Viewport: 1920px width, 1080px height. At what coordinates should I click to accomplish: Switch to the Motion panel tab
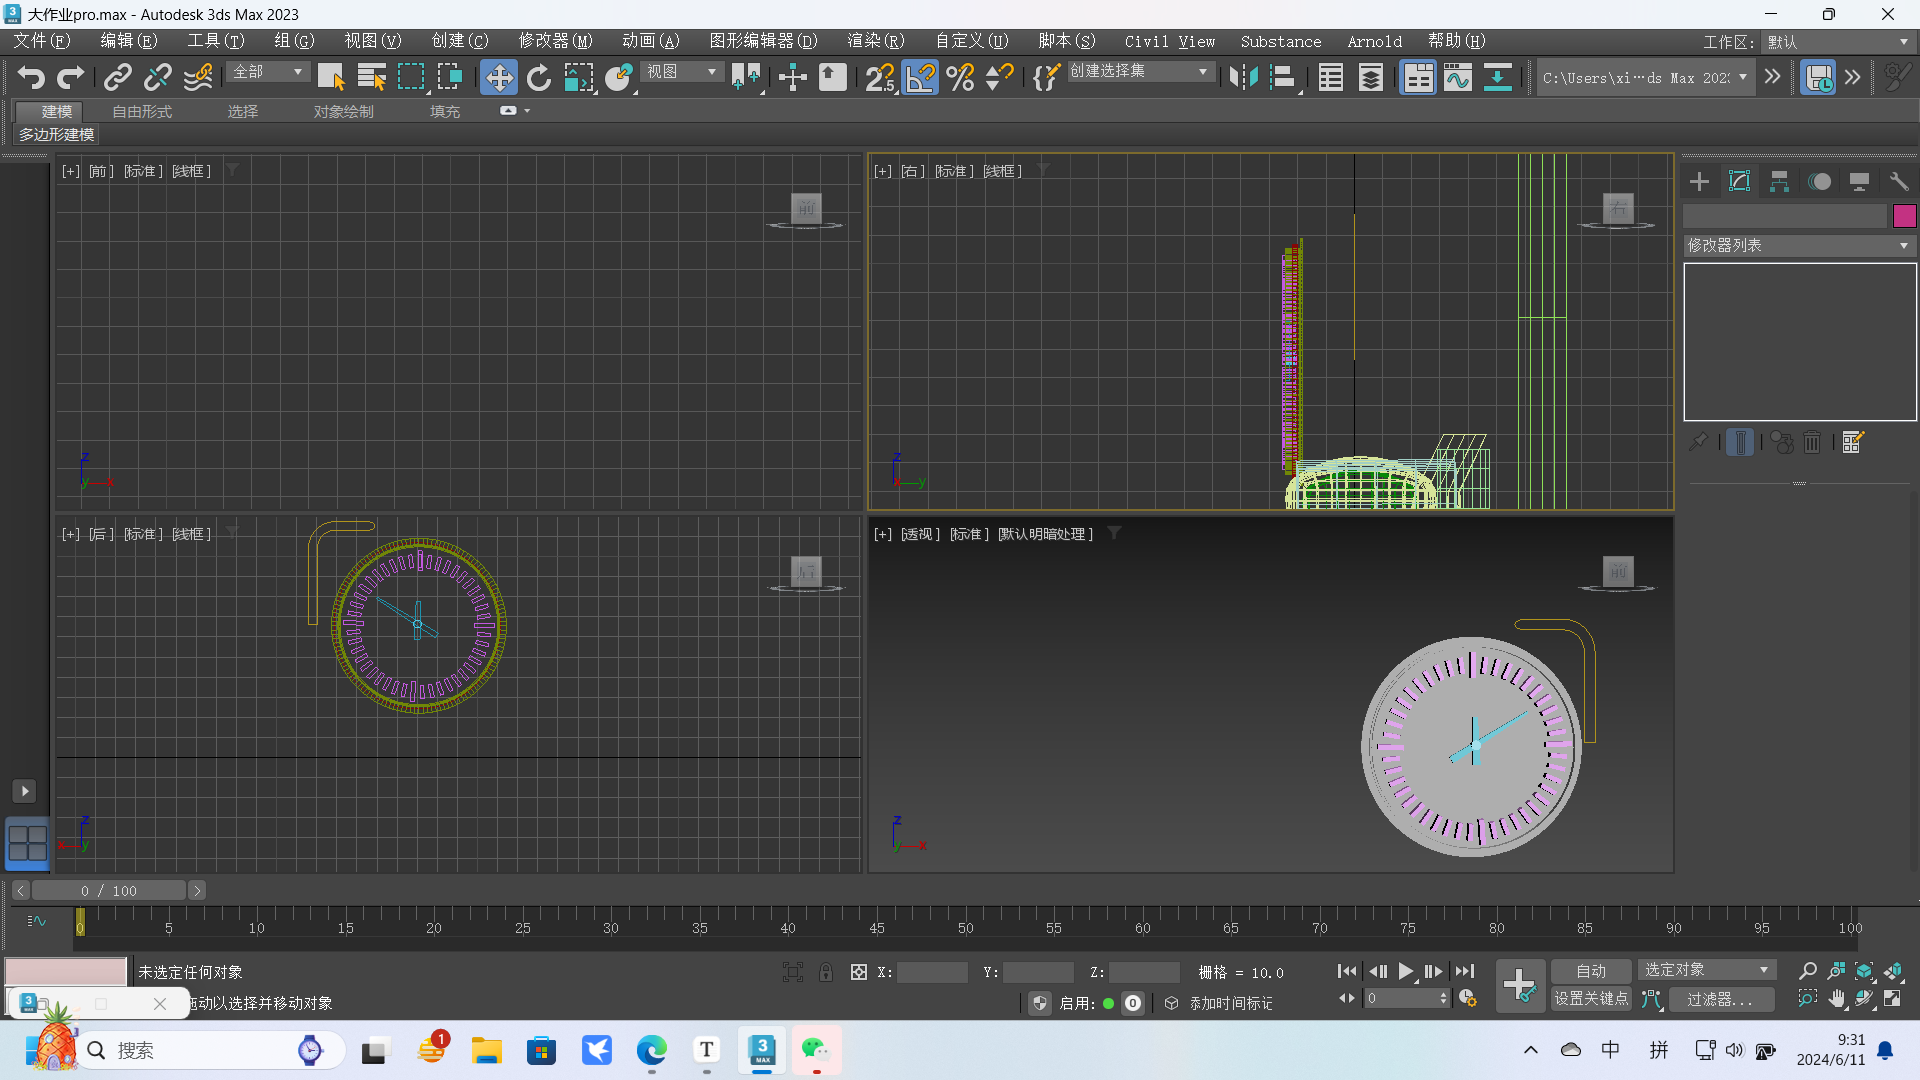(x=1820, y=181)
